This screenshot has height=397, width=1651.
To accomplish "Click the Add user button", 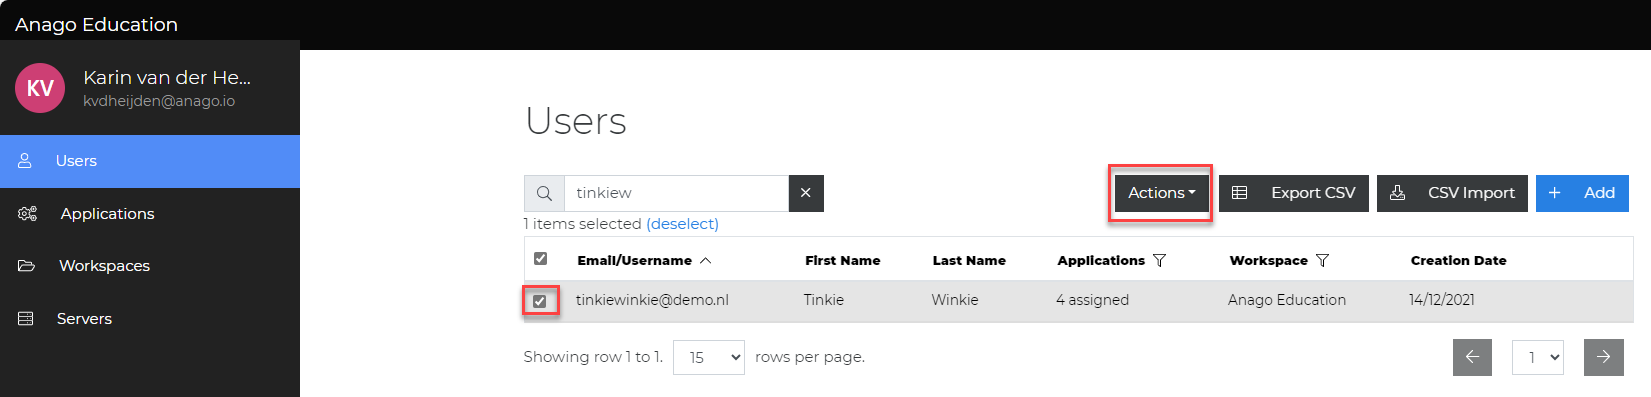I will [x=1582, y=193].
